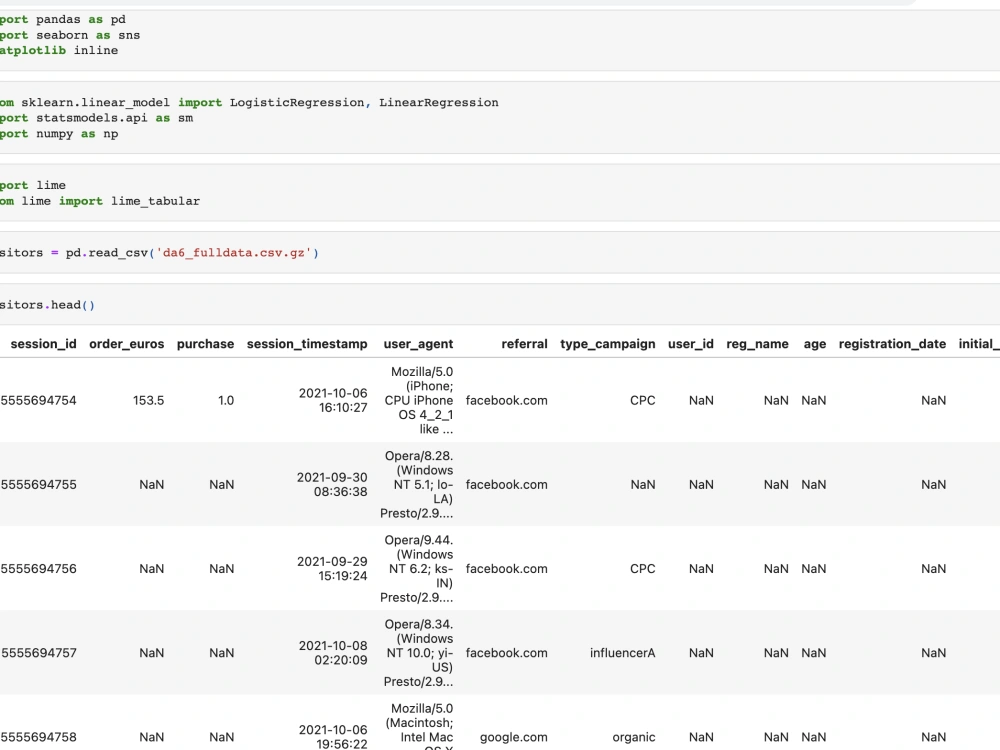Click the referral column header
This screenshot has height=750, width=1000.
[x=525, y=343]
